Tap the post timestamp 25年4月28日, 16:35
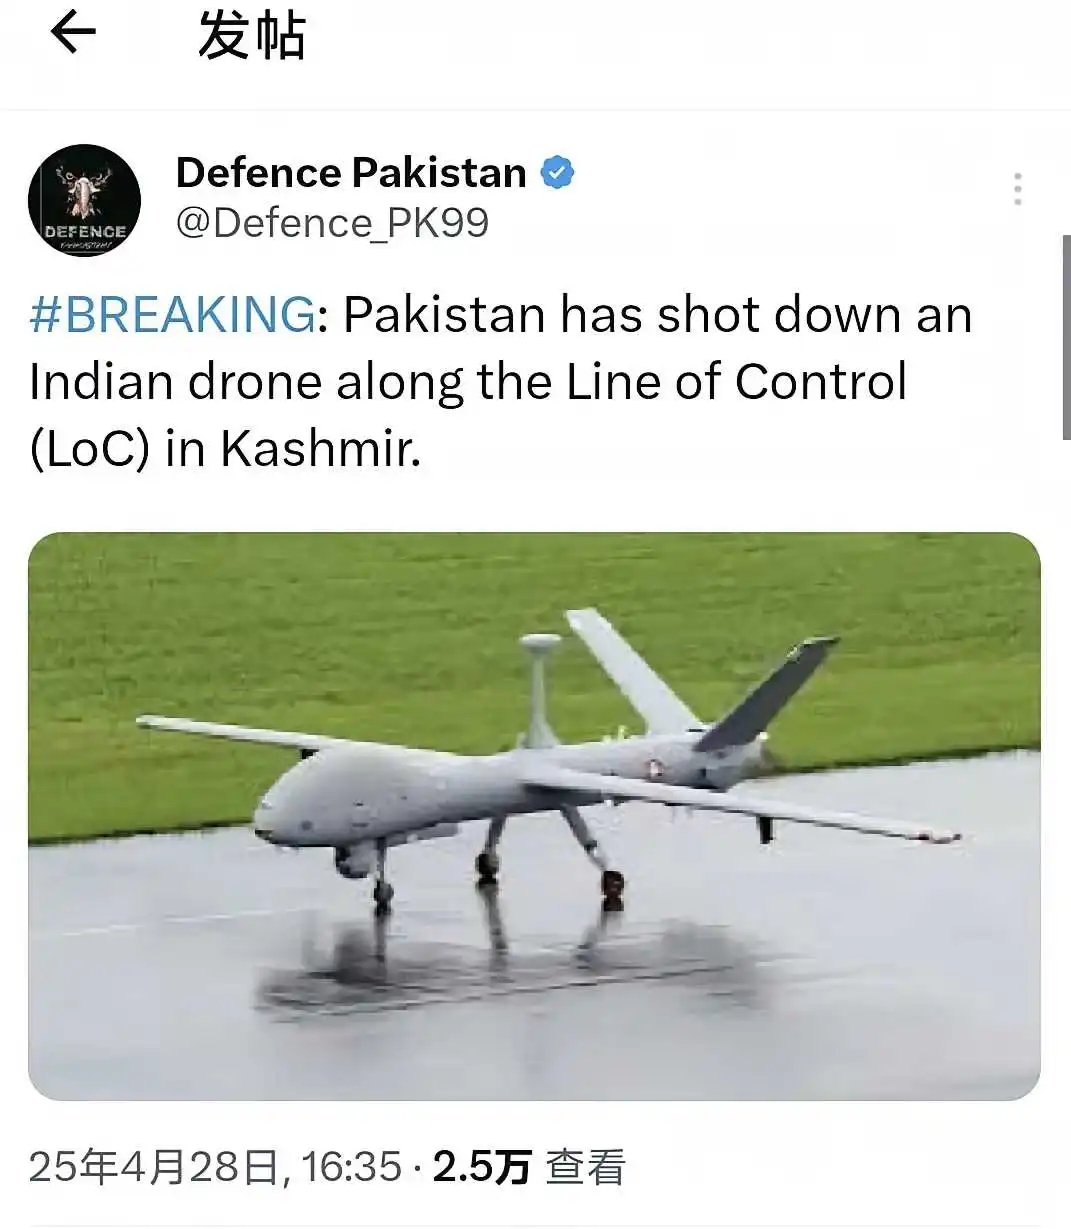 click(215, 1167)
